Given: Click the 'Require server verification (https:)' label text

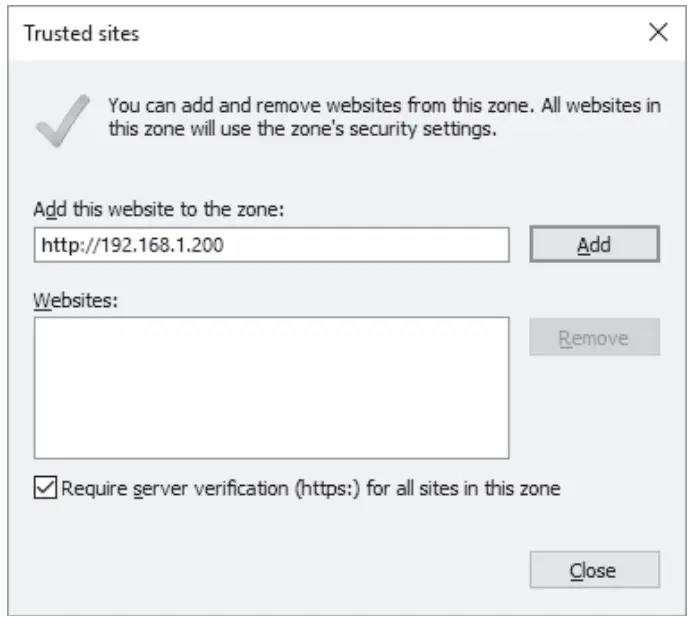Looking at the screenshot, I should (310, 488).
